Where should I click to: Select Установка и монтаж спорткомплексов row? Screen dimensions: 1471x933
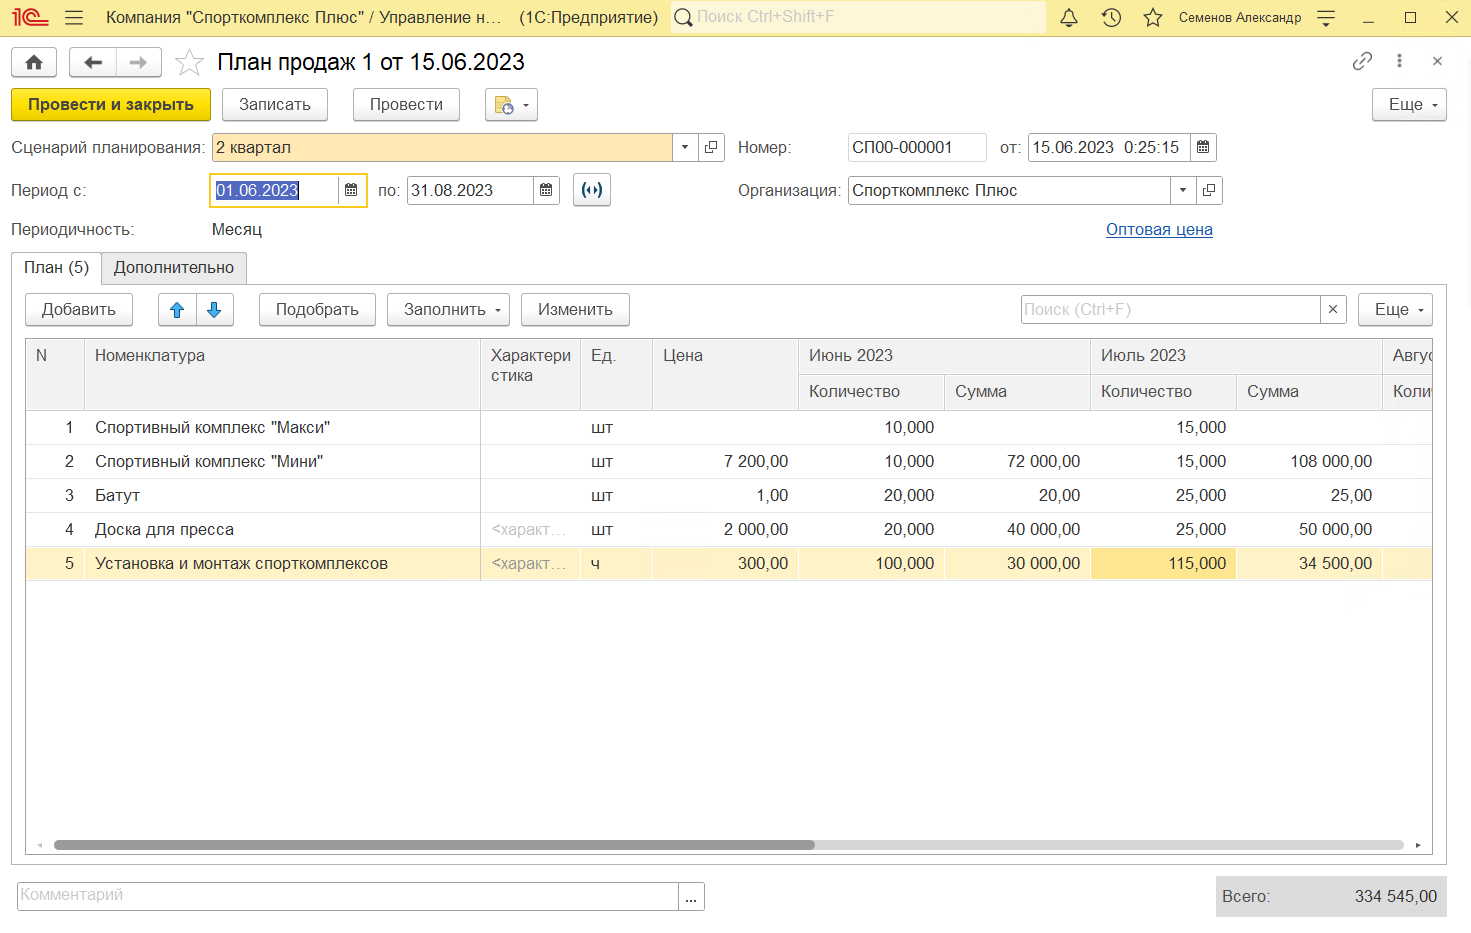[728, 564]
